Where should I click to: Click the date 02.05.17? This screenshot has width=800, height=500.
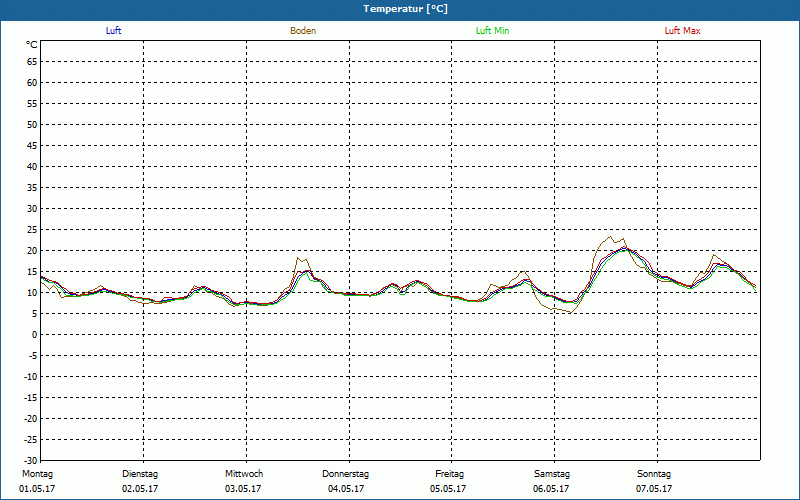[140, 489]
